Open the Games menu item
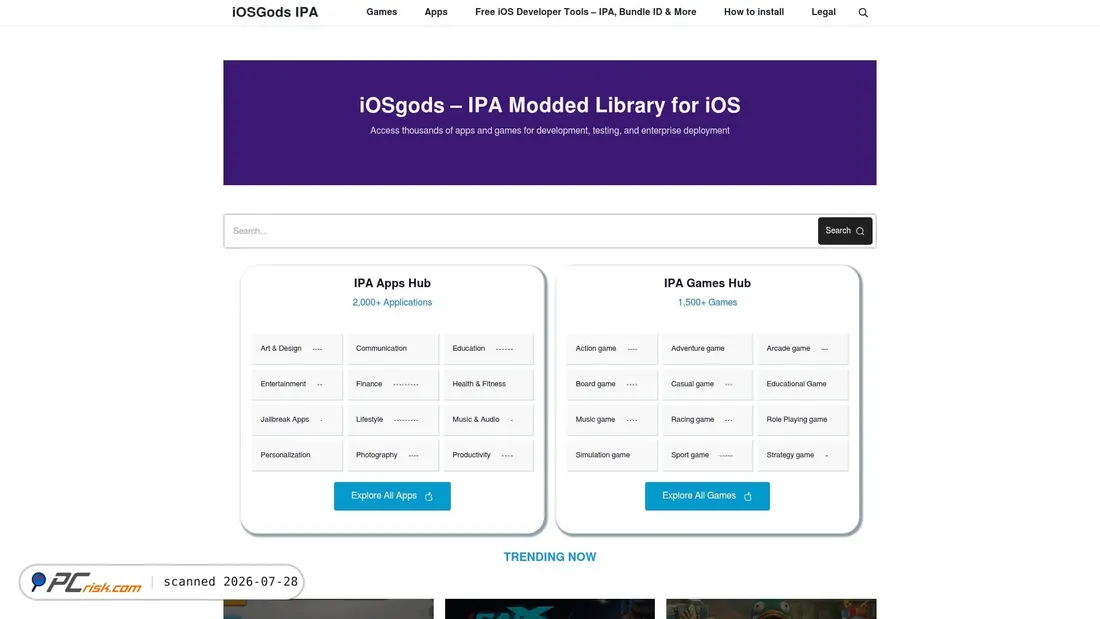The height and width of the screenshot is (619, 1100). pyautogui.click(x=382, y=12)
